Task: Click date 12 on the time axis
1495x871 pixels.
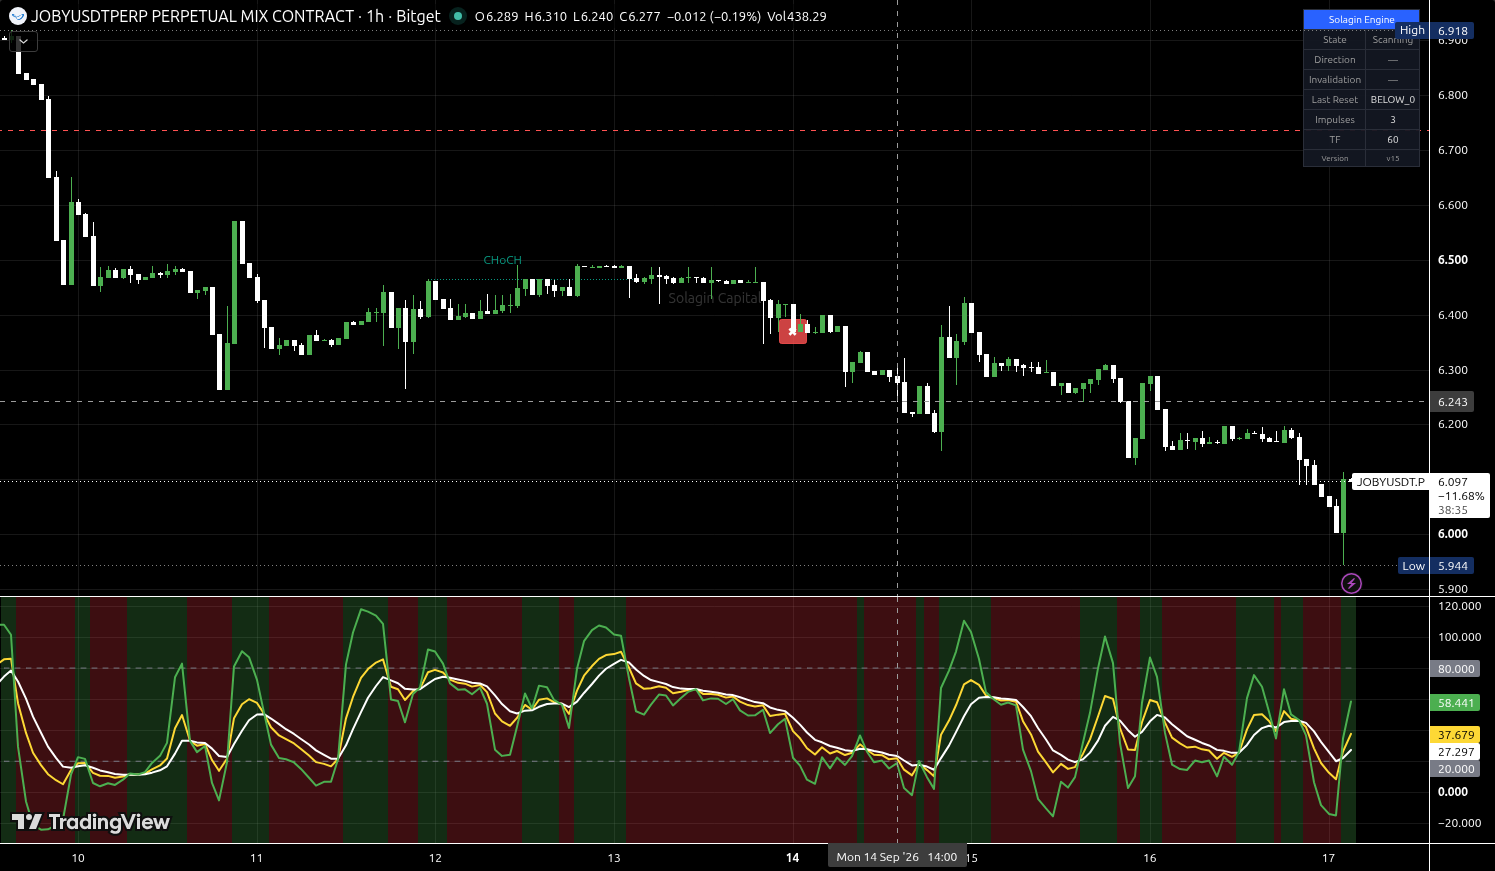Action: 435,858
